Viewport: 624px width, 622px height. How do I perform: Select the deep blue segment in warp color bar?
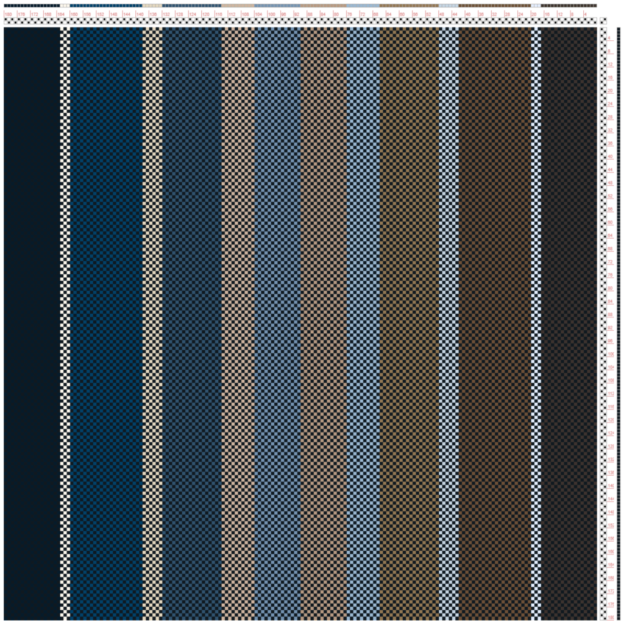(106, 5)
